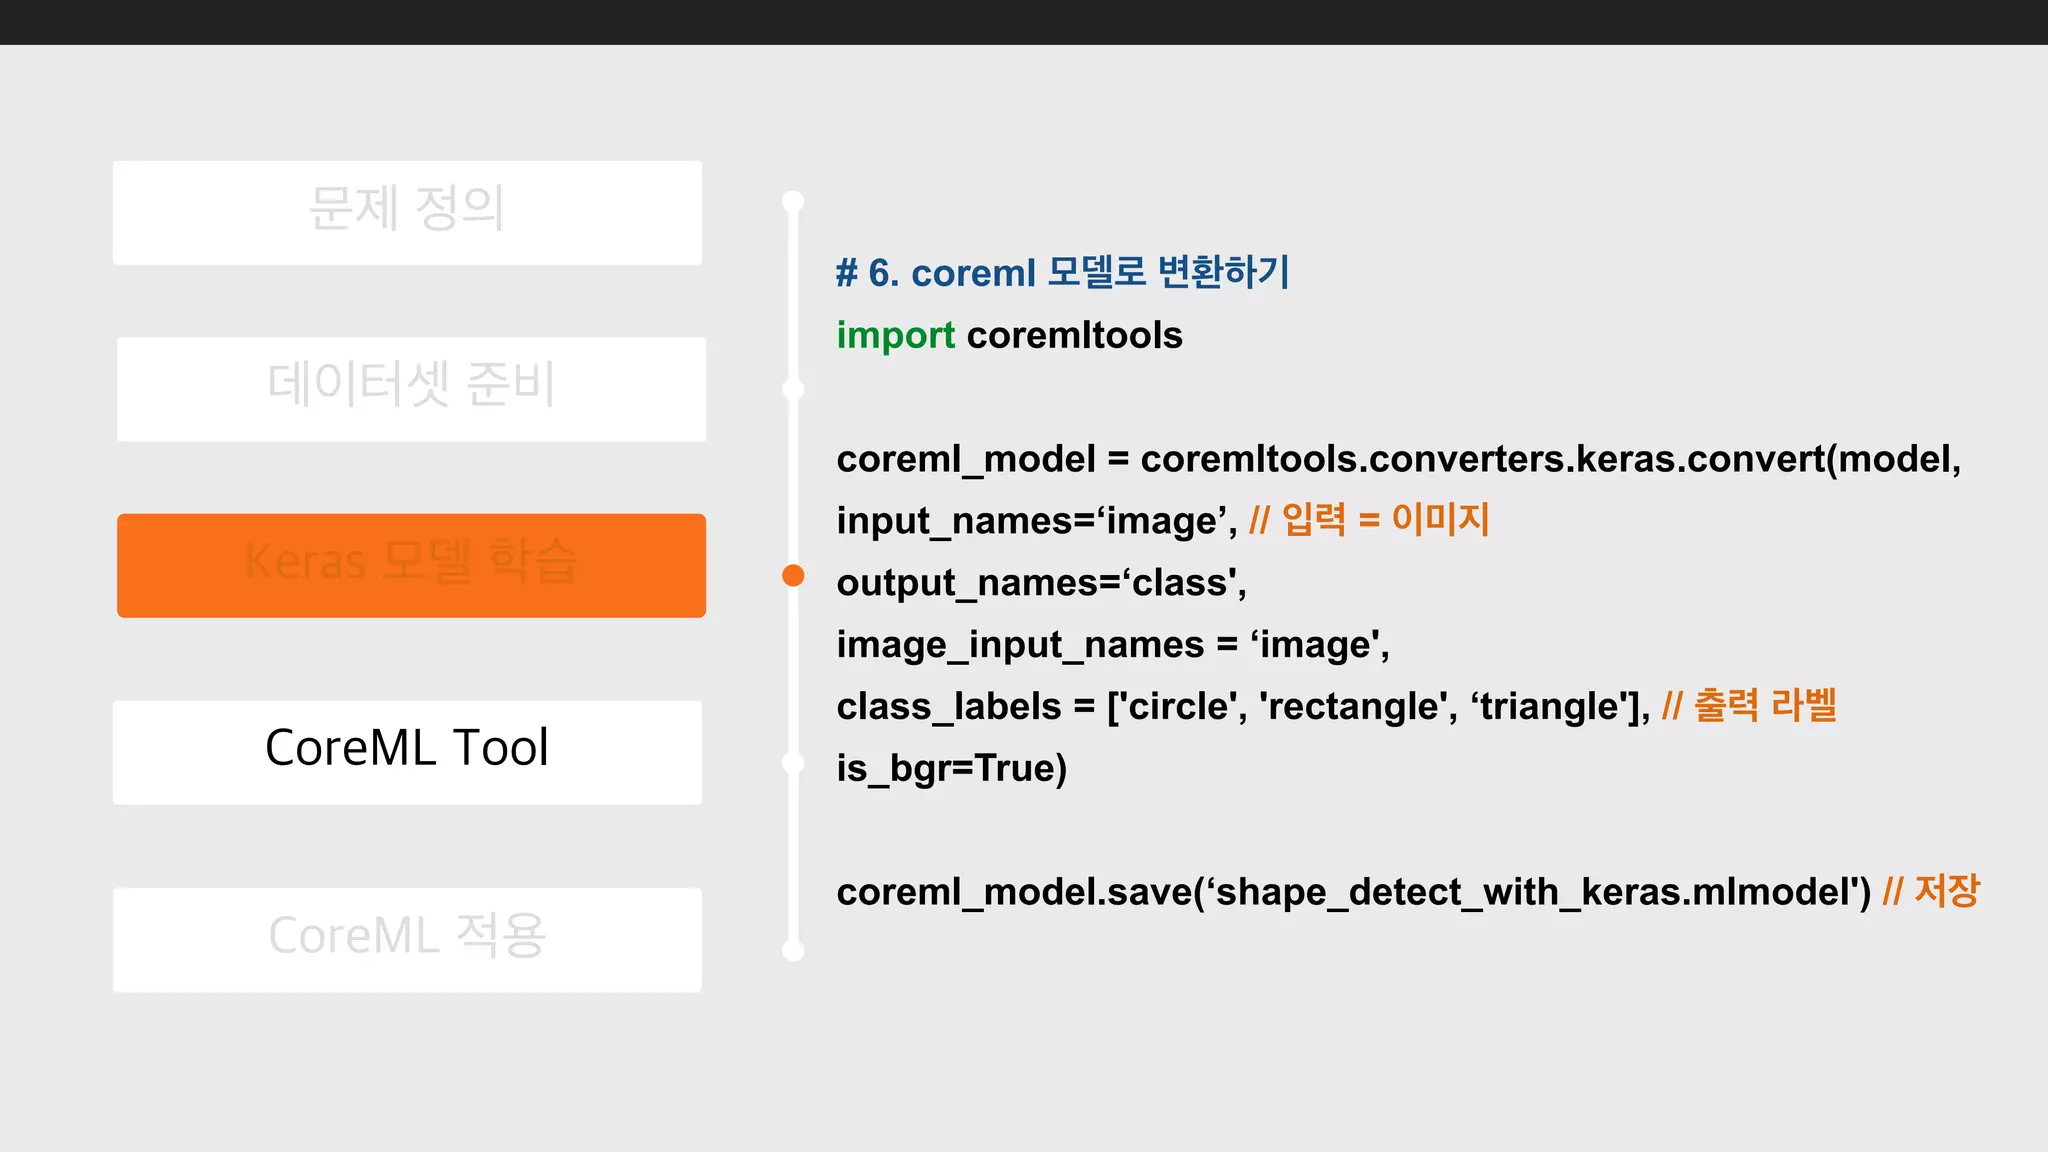The height and width of the screenshot is (1152, 2048).
Task: Click the orange timeline dot
Action: click(x=793, y=575)
